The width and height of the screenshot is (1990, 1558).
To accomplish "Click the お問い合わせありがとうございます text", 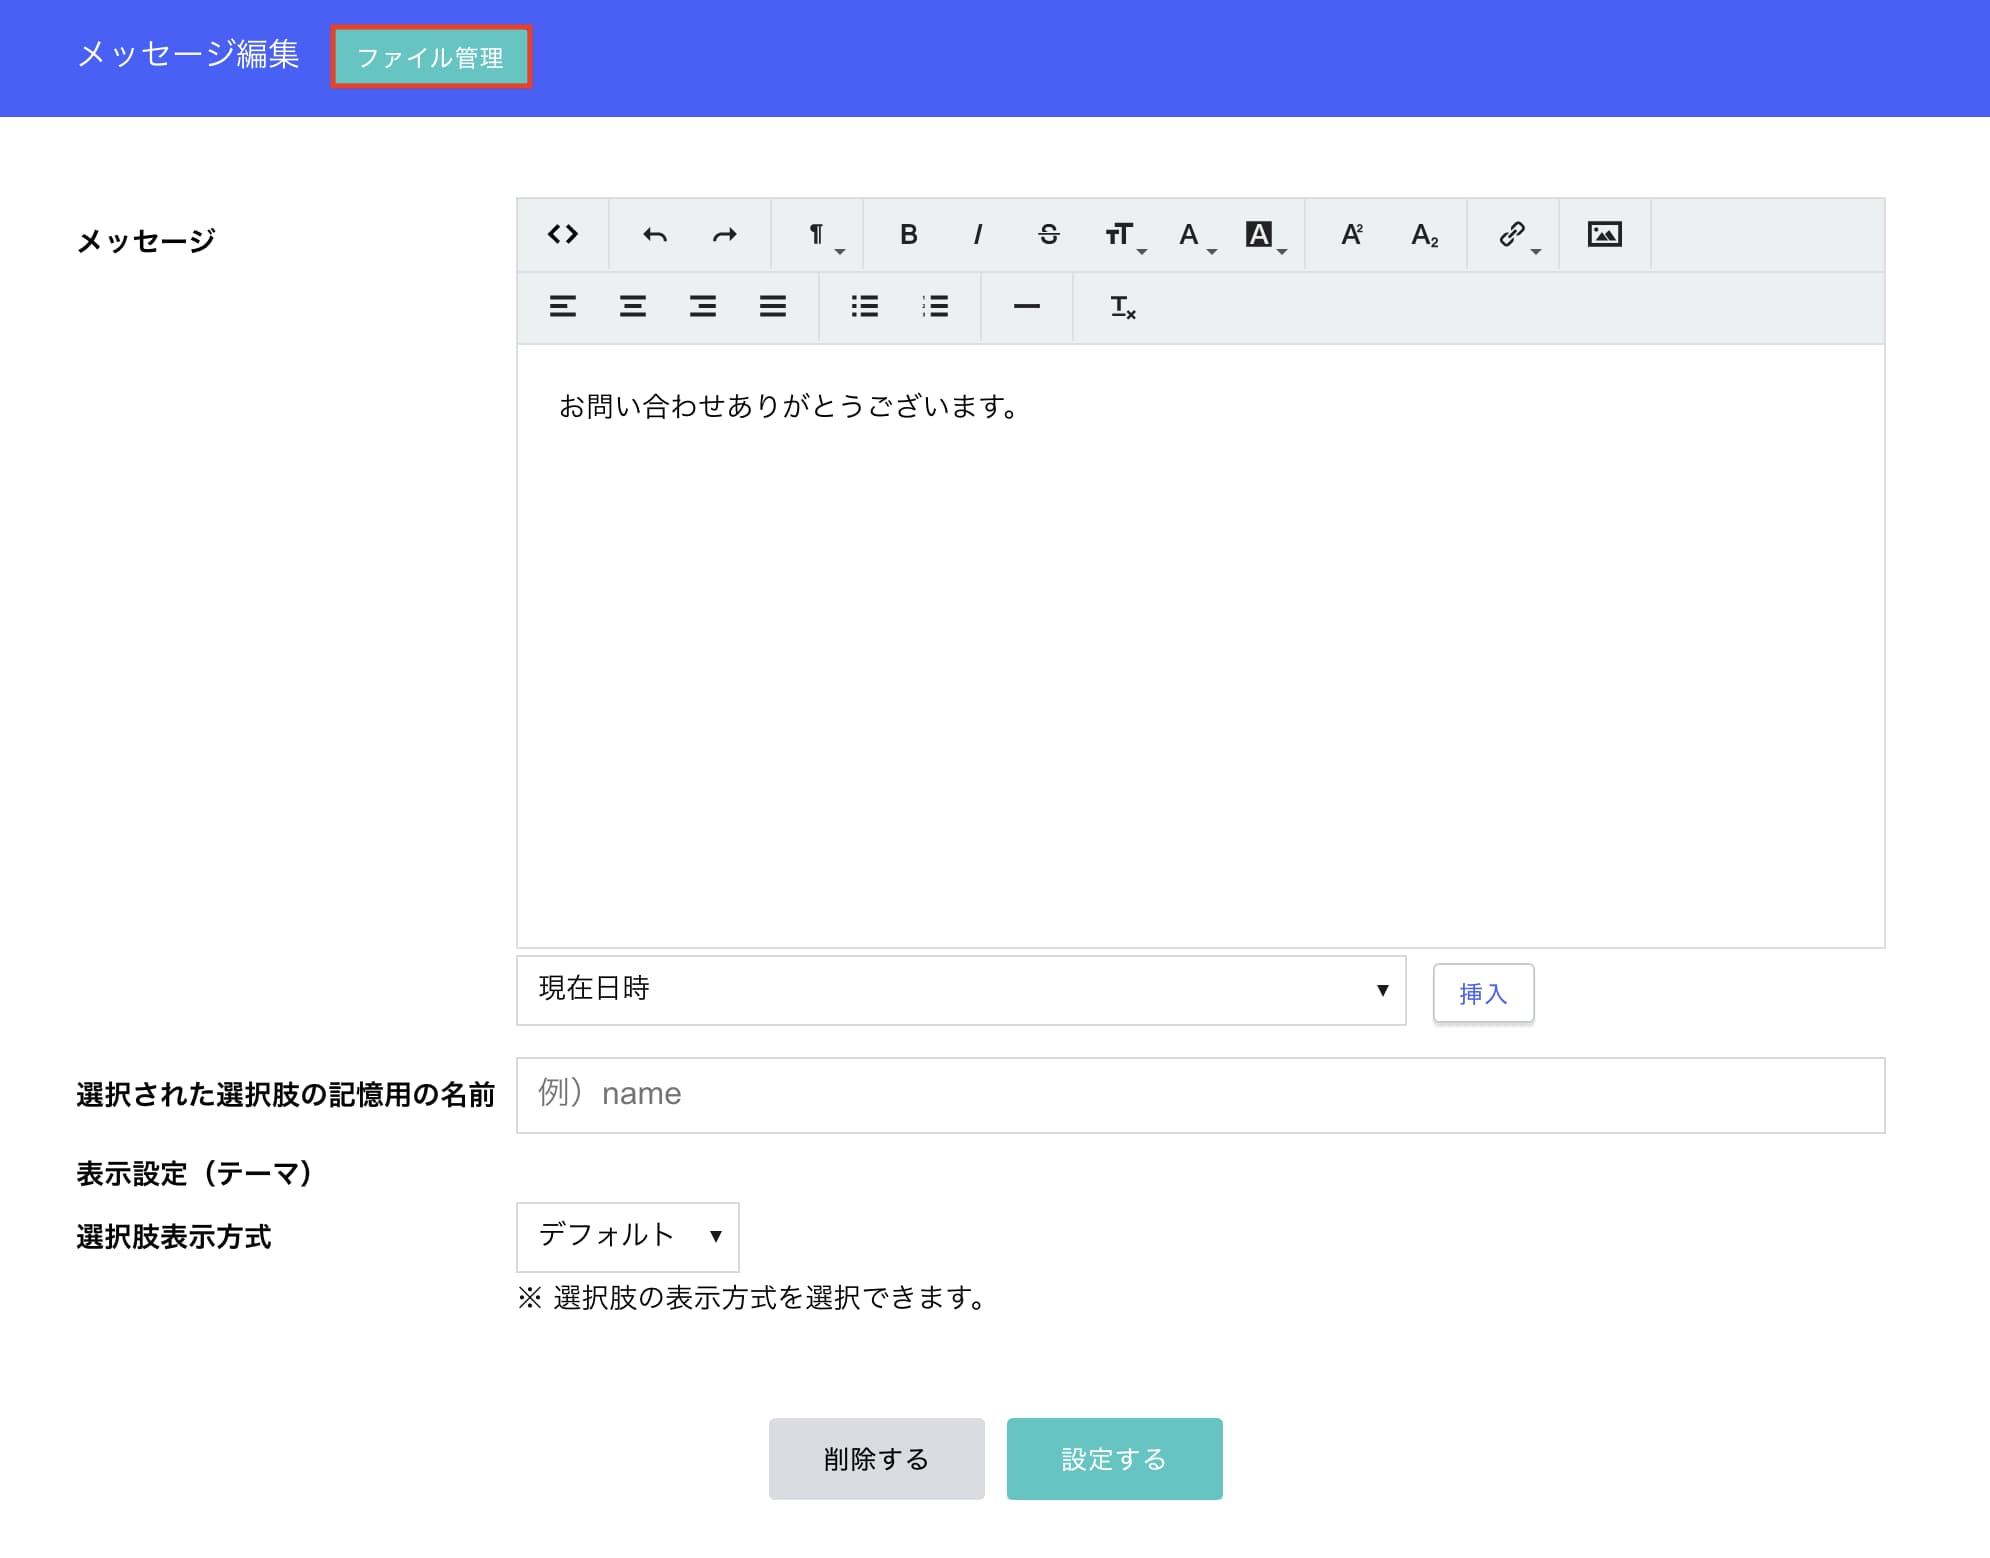I will coord(789,406).
